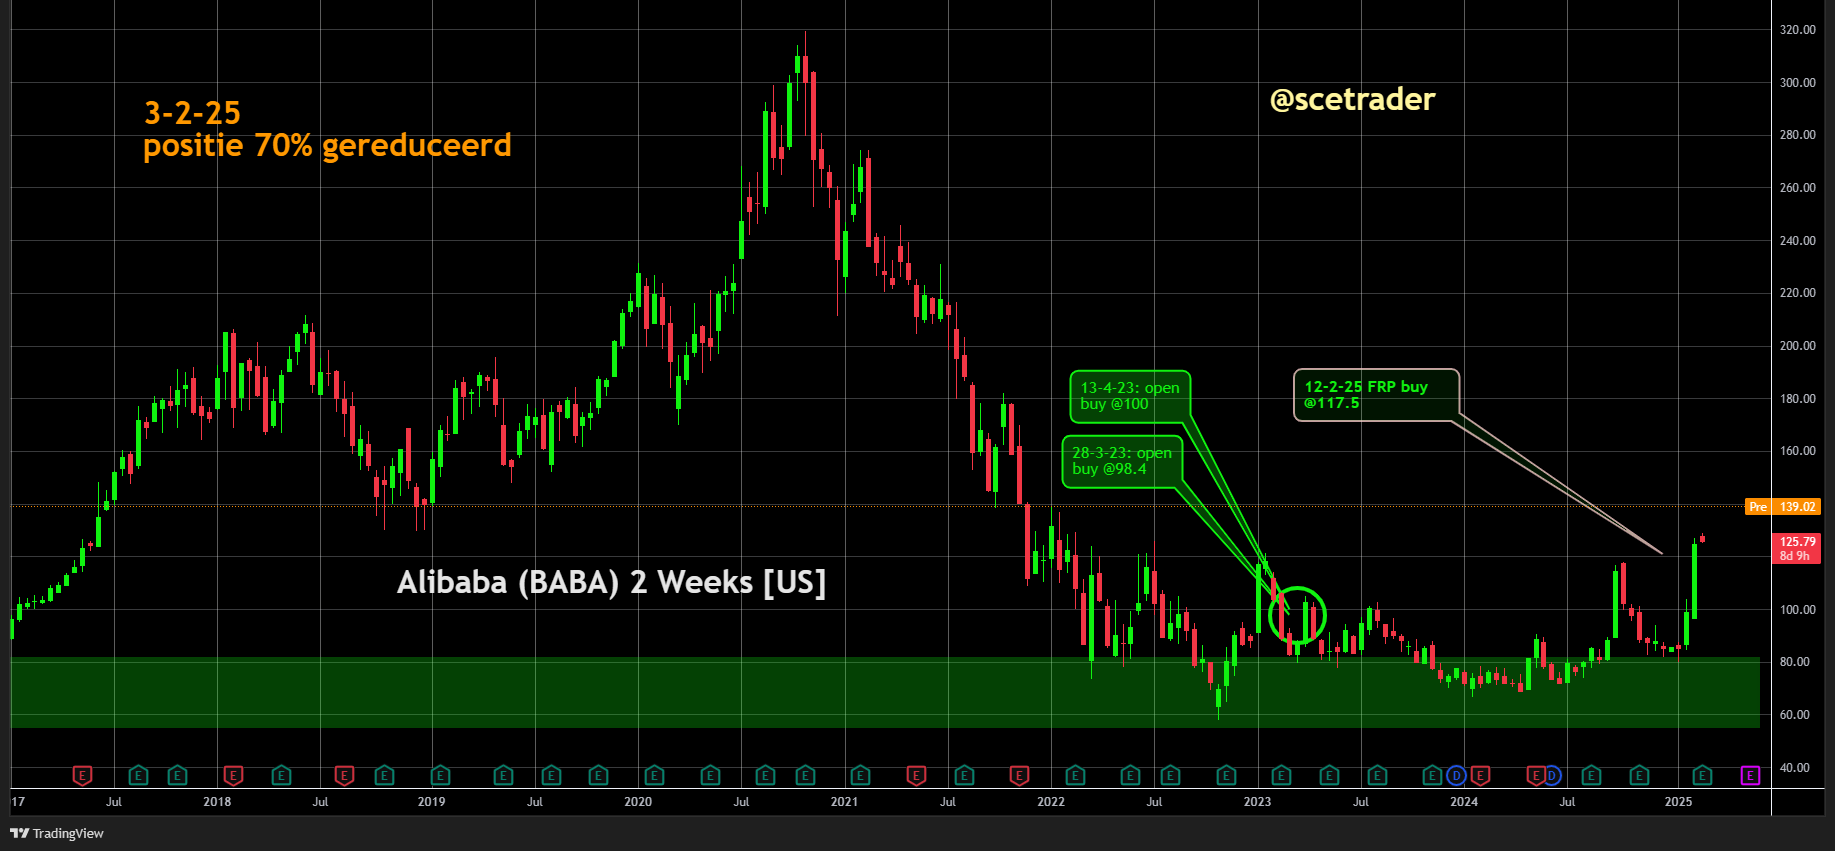Screen dimensions: 1835x851
Task: Open the green earnings marker for May 2018
Action: (282, 775)
